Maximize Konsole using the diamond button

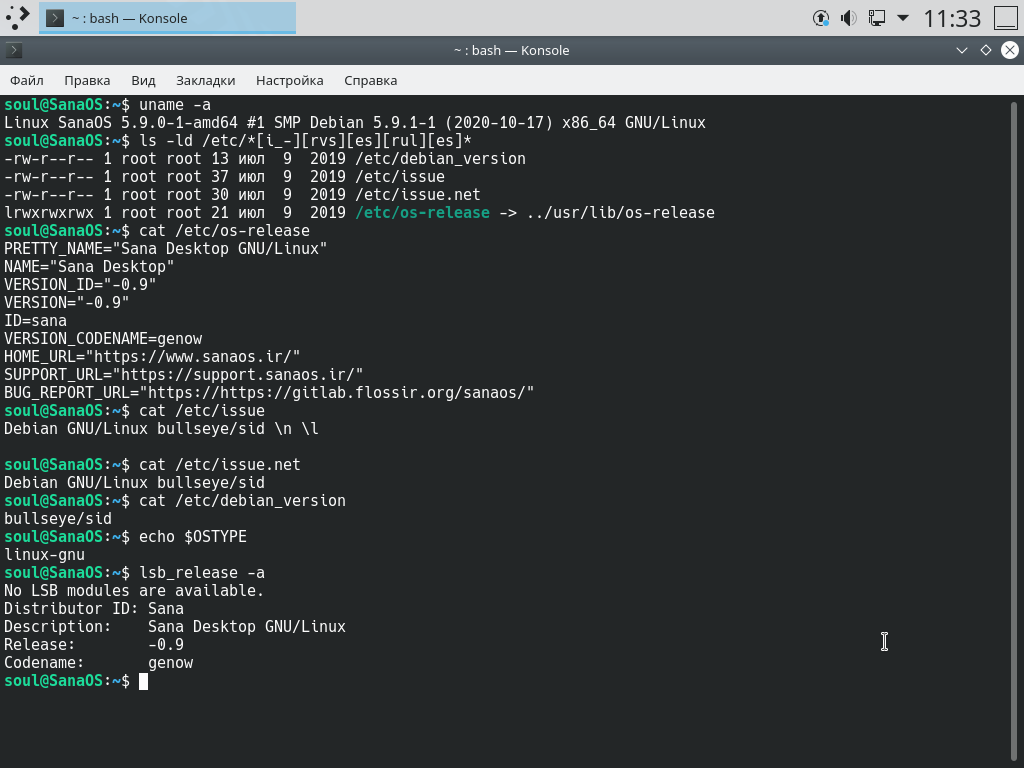pyautogui.click(x=985, y=50)
